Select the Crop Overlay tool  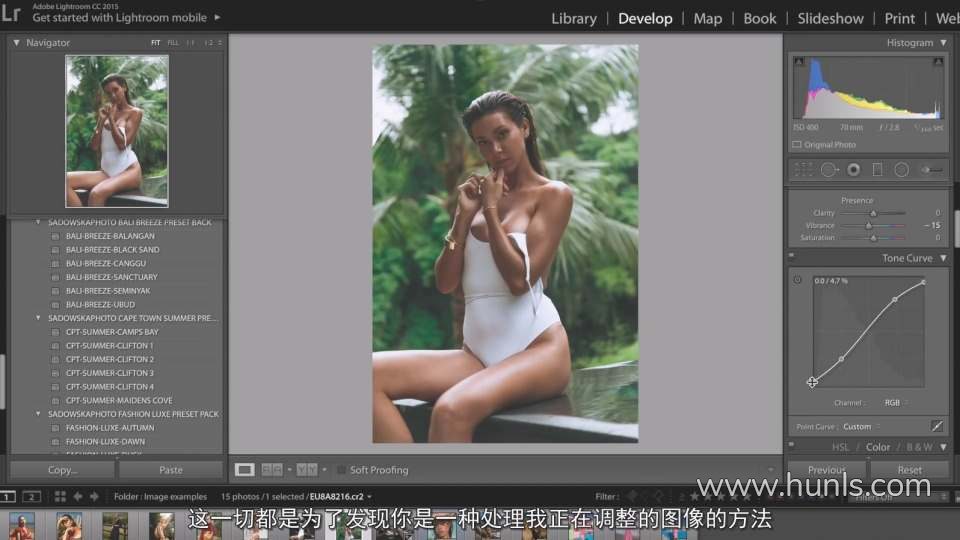click(x=803, y=170)
